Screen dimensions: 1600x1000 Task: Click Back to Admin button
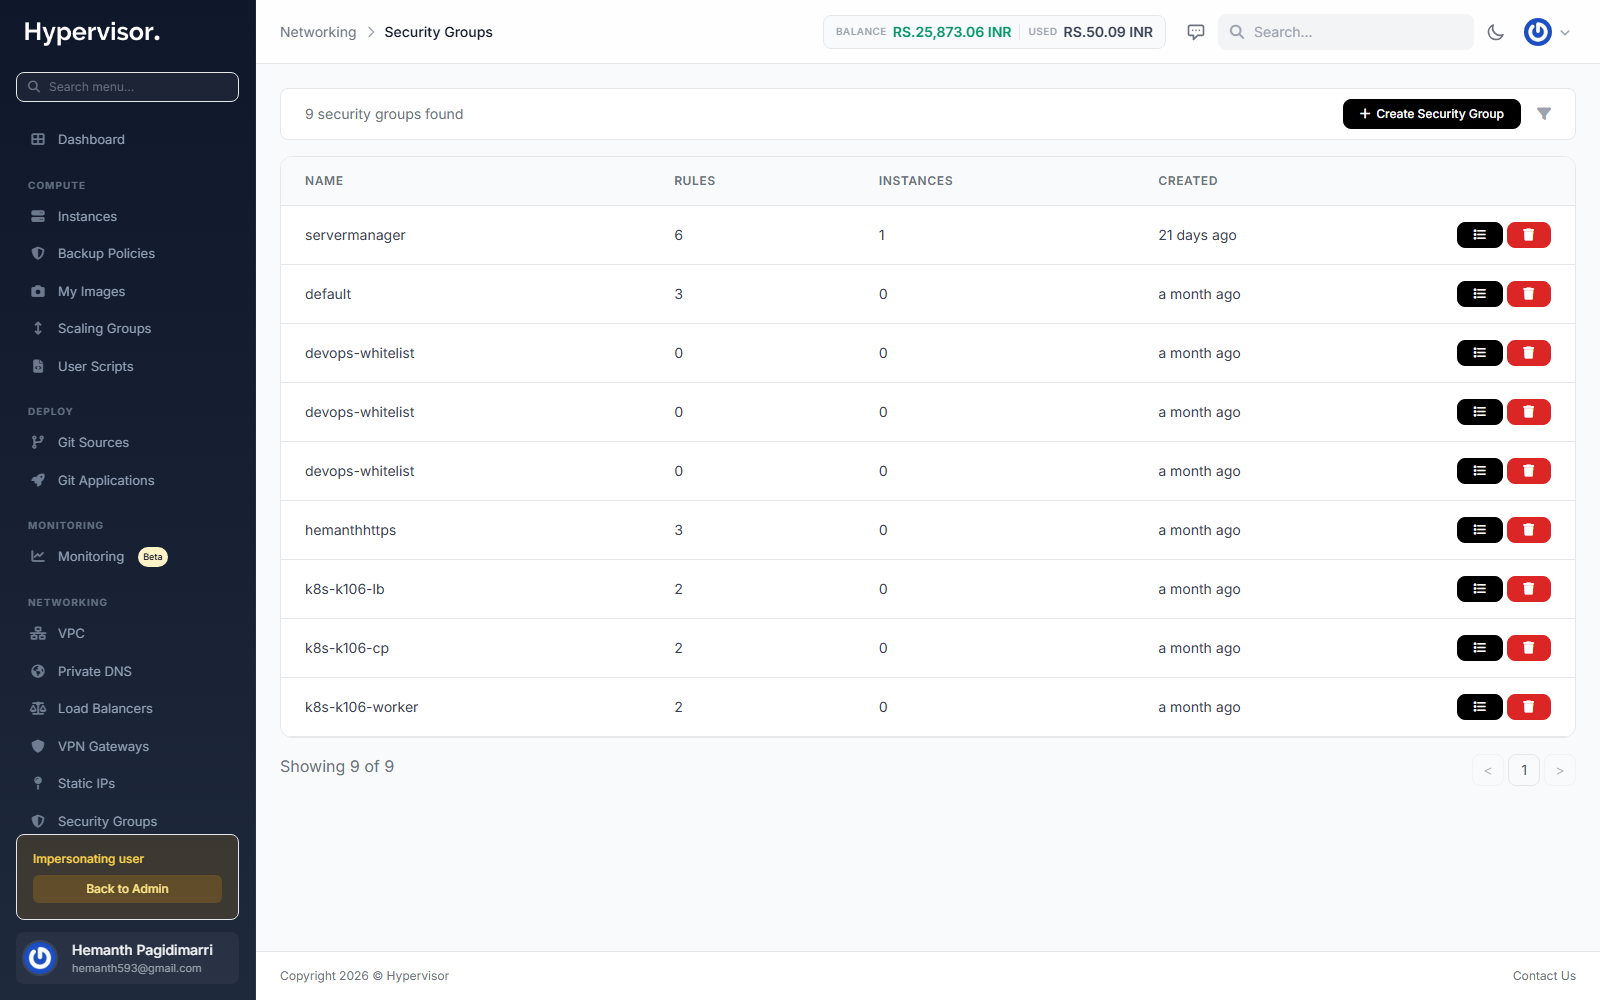(127, 889)
